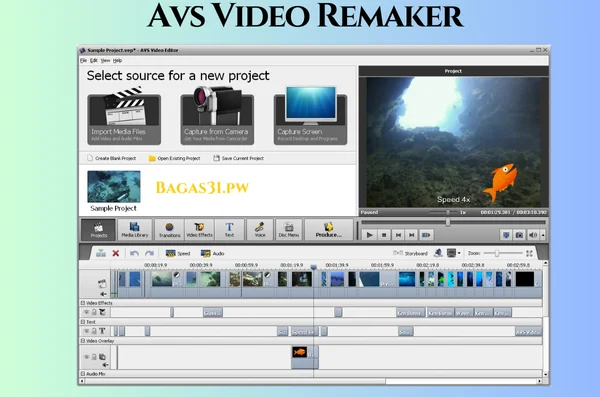Mute the main video track speaker
The image size is (600, 397).
click(x=103, y=294)
